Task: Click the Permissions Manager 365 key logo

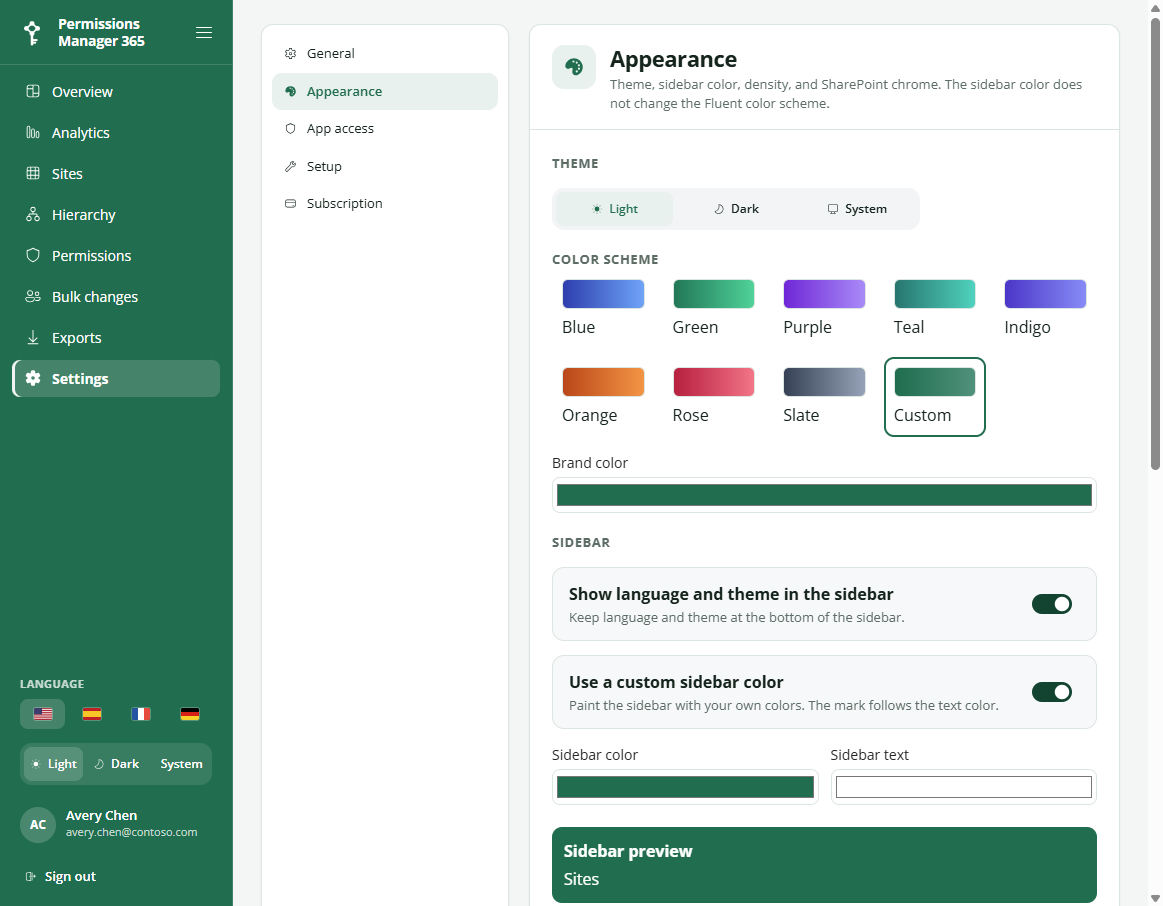Action: (32, 33)
